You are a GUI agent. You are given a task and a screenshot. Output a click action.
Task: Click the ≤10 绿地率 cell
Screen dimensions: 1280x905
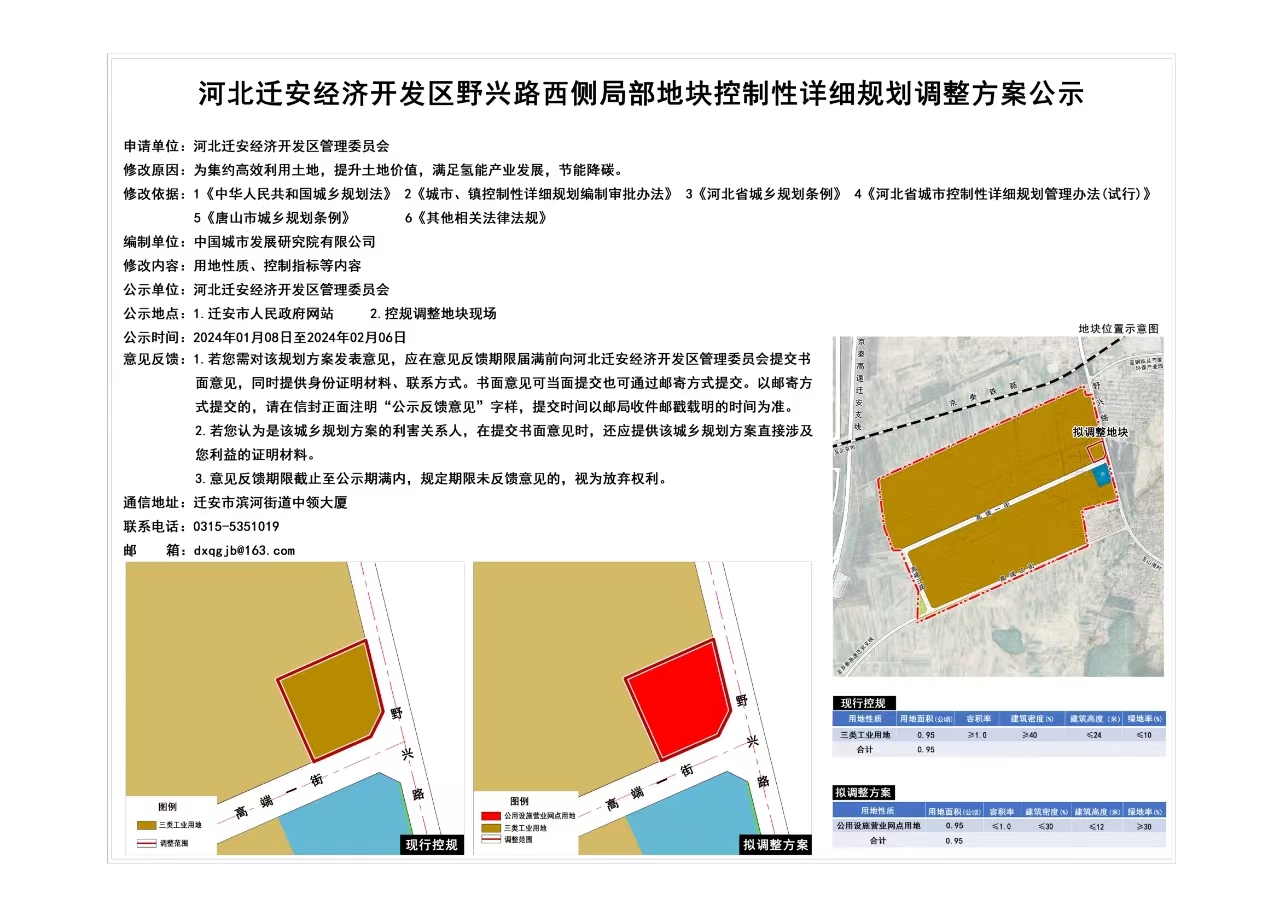1144,735
